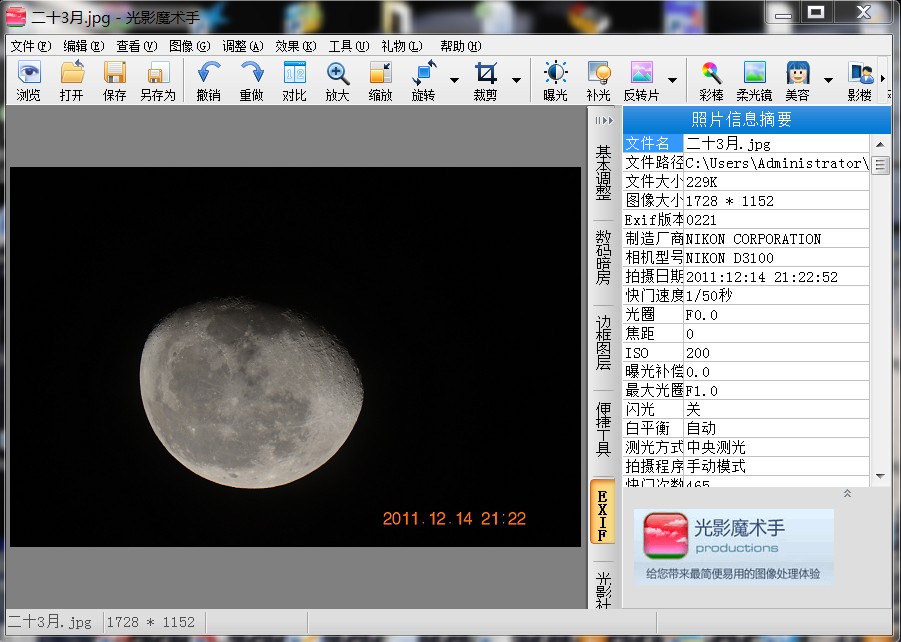The height and width of the screenshot is (642, 901).
Task: Click the 补光 (Fill light) bulb icon
Action: pyautogui.click(x=599, y=73)
